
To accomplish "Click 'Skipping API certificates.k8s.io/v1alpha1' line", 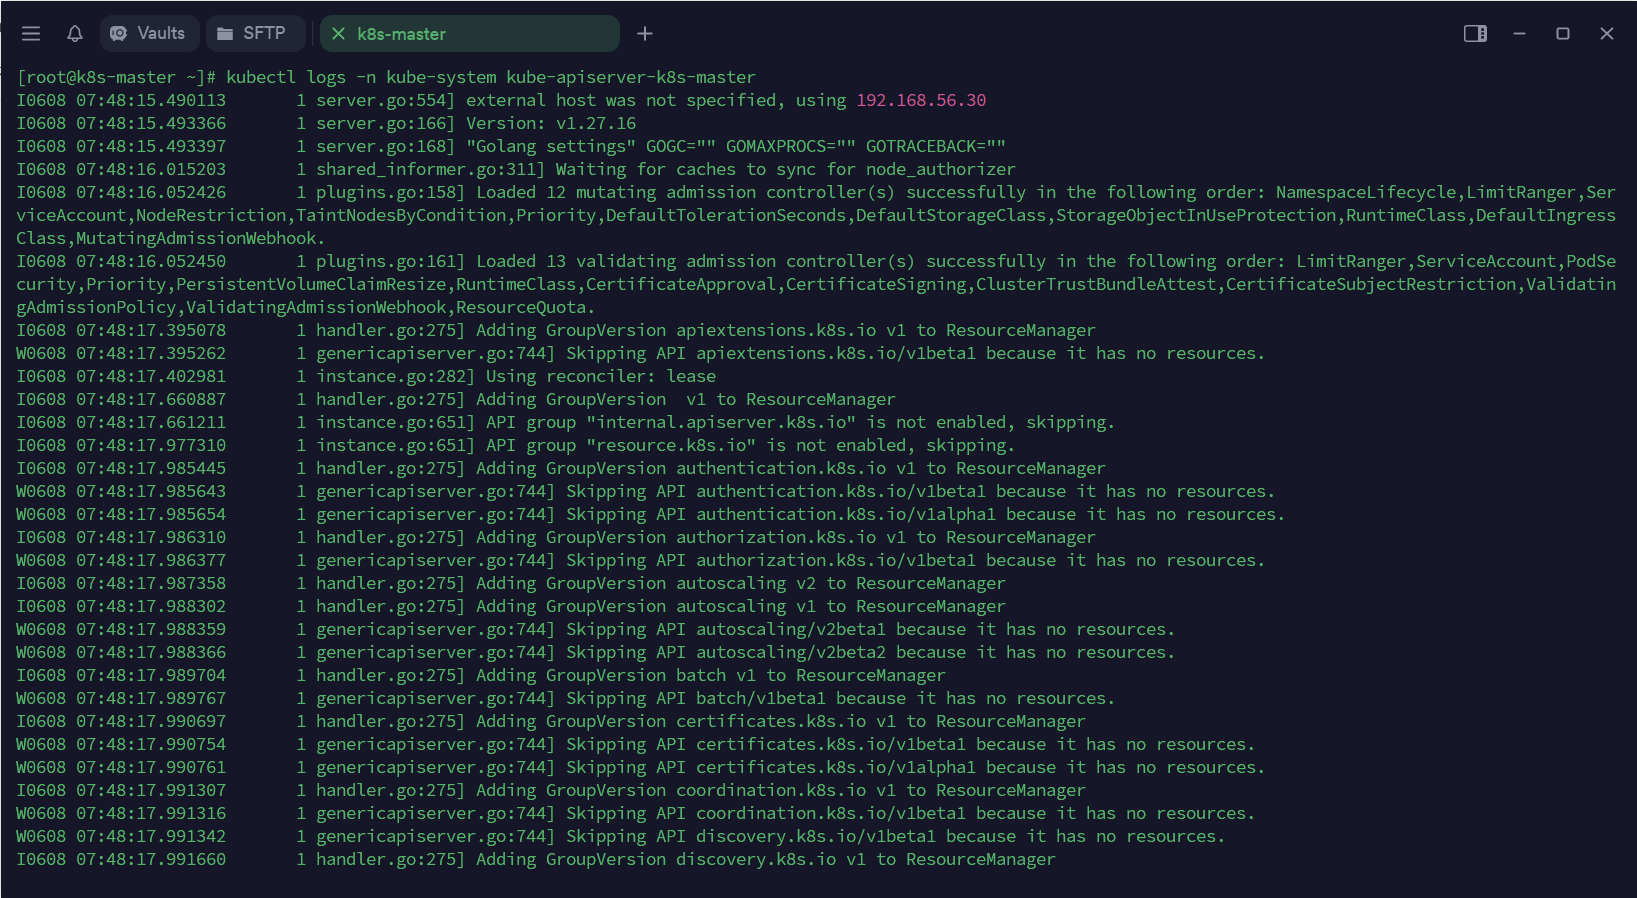I will coord(641,767).
